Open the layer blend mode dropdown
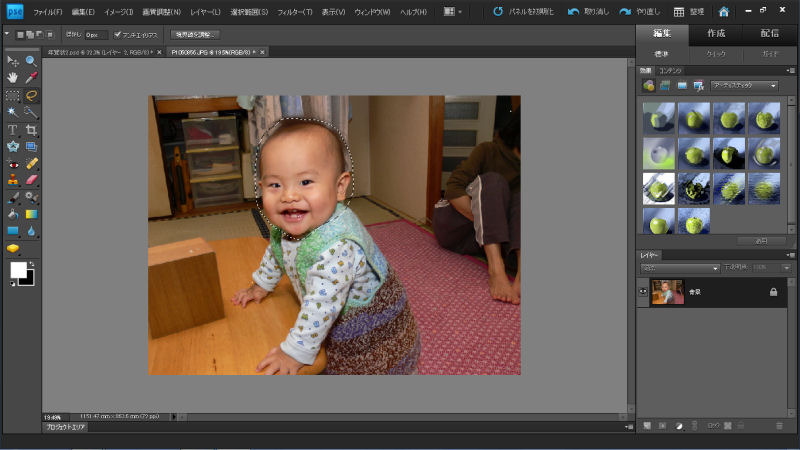The width and height of the screenshot is (800, 450). pos(682,268)
